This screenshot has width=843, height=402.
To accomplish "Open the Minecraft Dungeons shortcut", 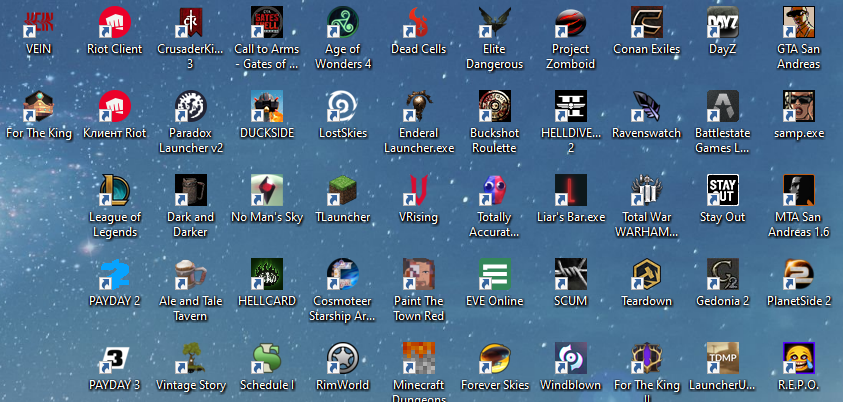I will click(419, 358).
